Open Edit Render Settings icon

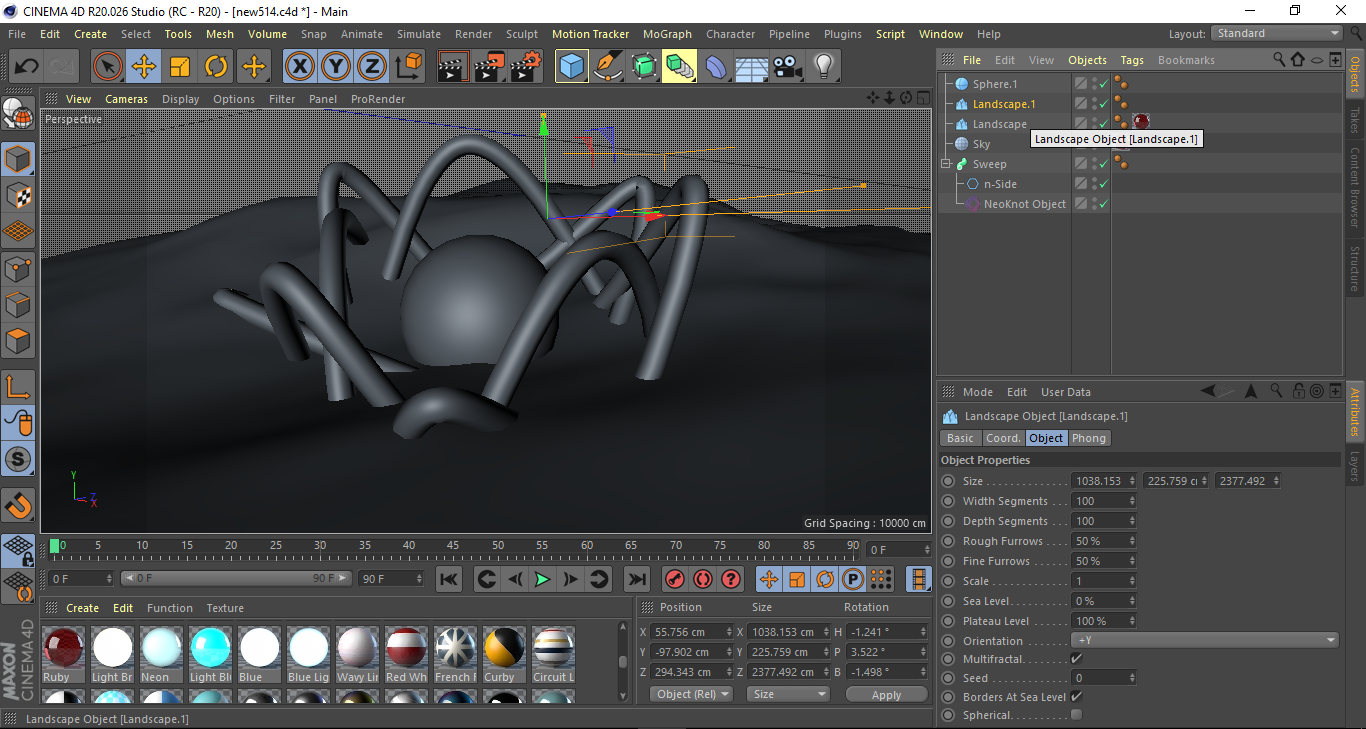[526, 67]
